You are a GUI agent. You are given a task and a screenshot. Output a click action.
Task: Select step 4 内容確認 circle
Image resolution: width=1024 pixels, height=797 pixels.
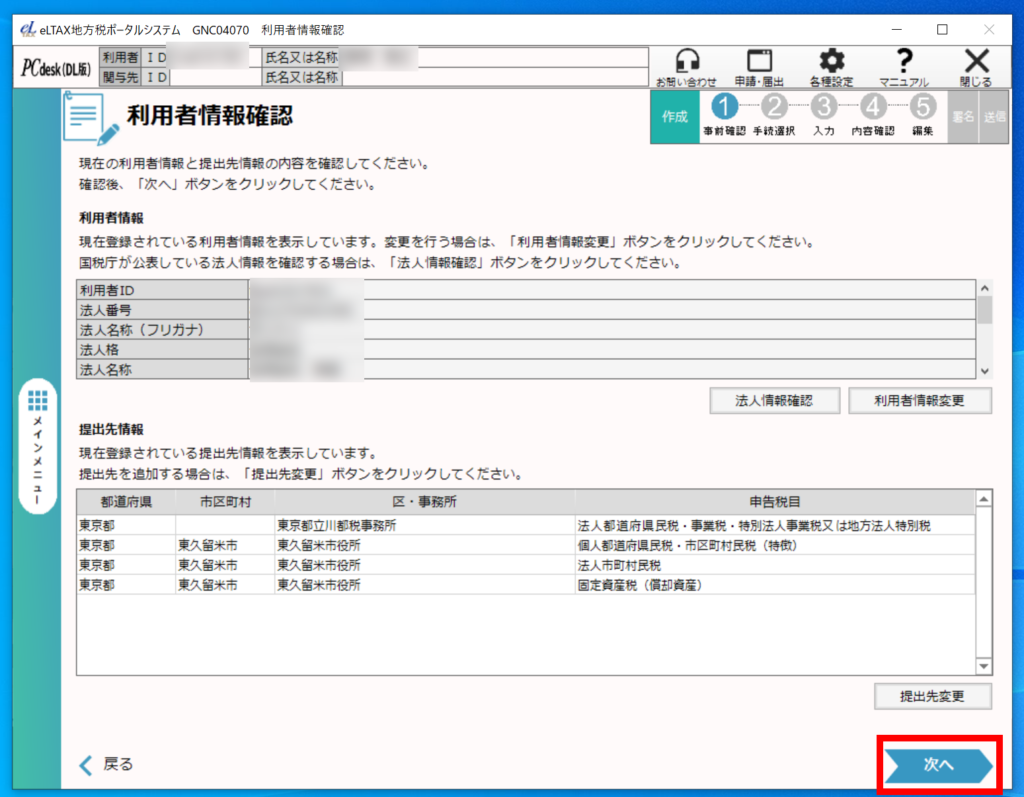coord(873,108)
